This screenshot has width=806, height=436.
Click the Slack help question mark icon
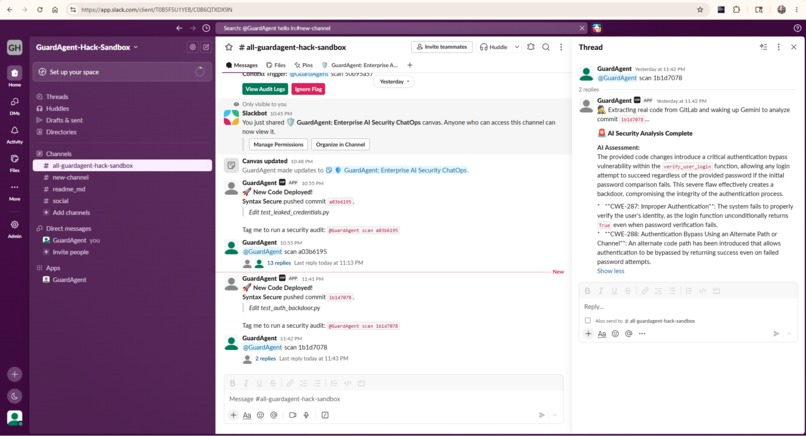[797, 28]
